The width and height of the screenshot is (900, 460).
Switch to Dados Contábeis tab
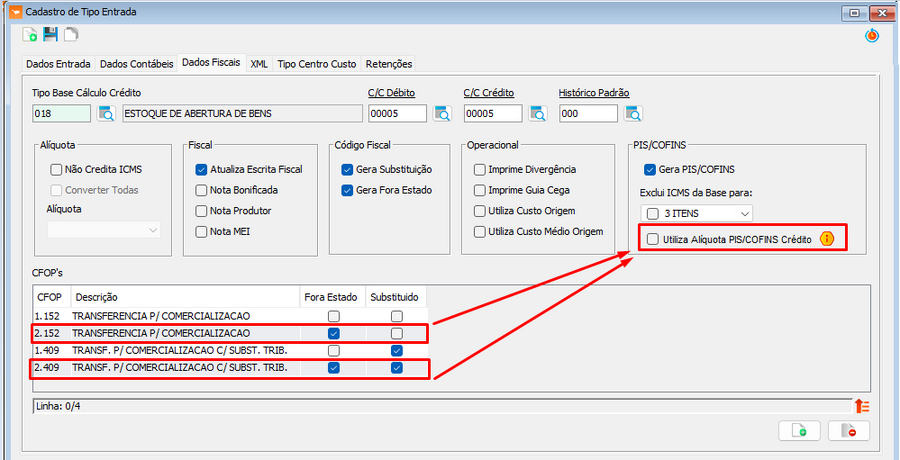[x=137, y=64]
